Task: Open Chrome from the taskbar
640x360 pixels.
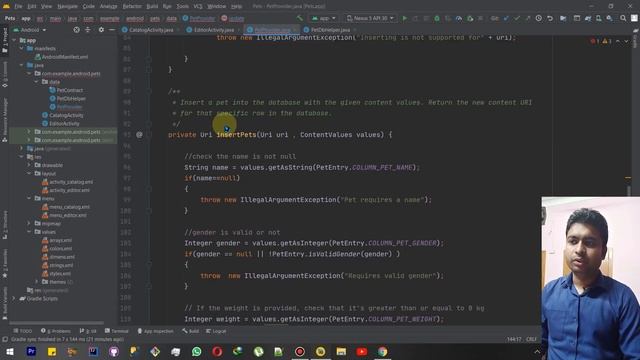Action: pyautogui.click(x=382, y=351)
